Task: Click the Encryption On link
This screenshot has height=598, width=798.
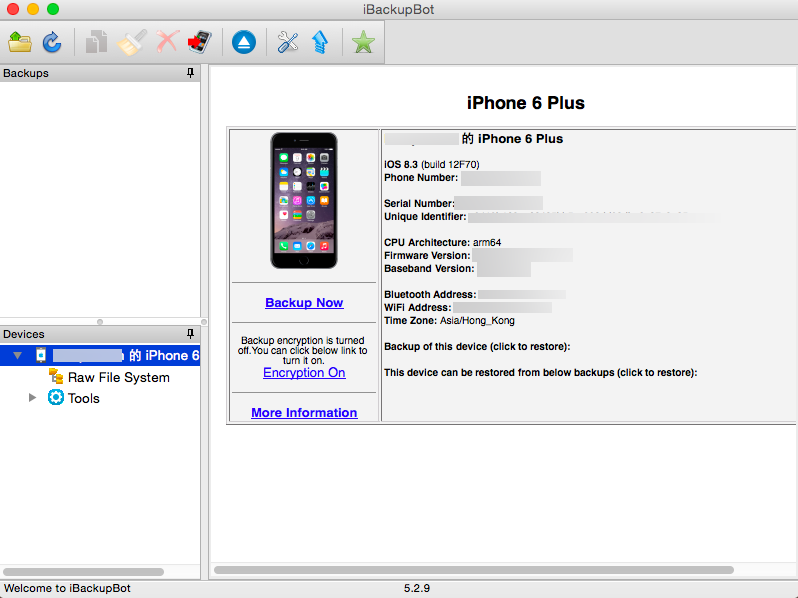Action: click(304, 373)
